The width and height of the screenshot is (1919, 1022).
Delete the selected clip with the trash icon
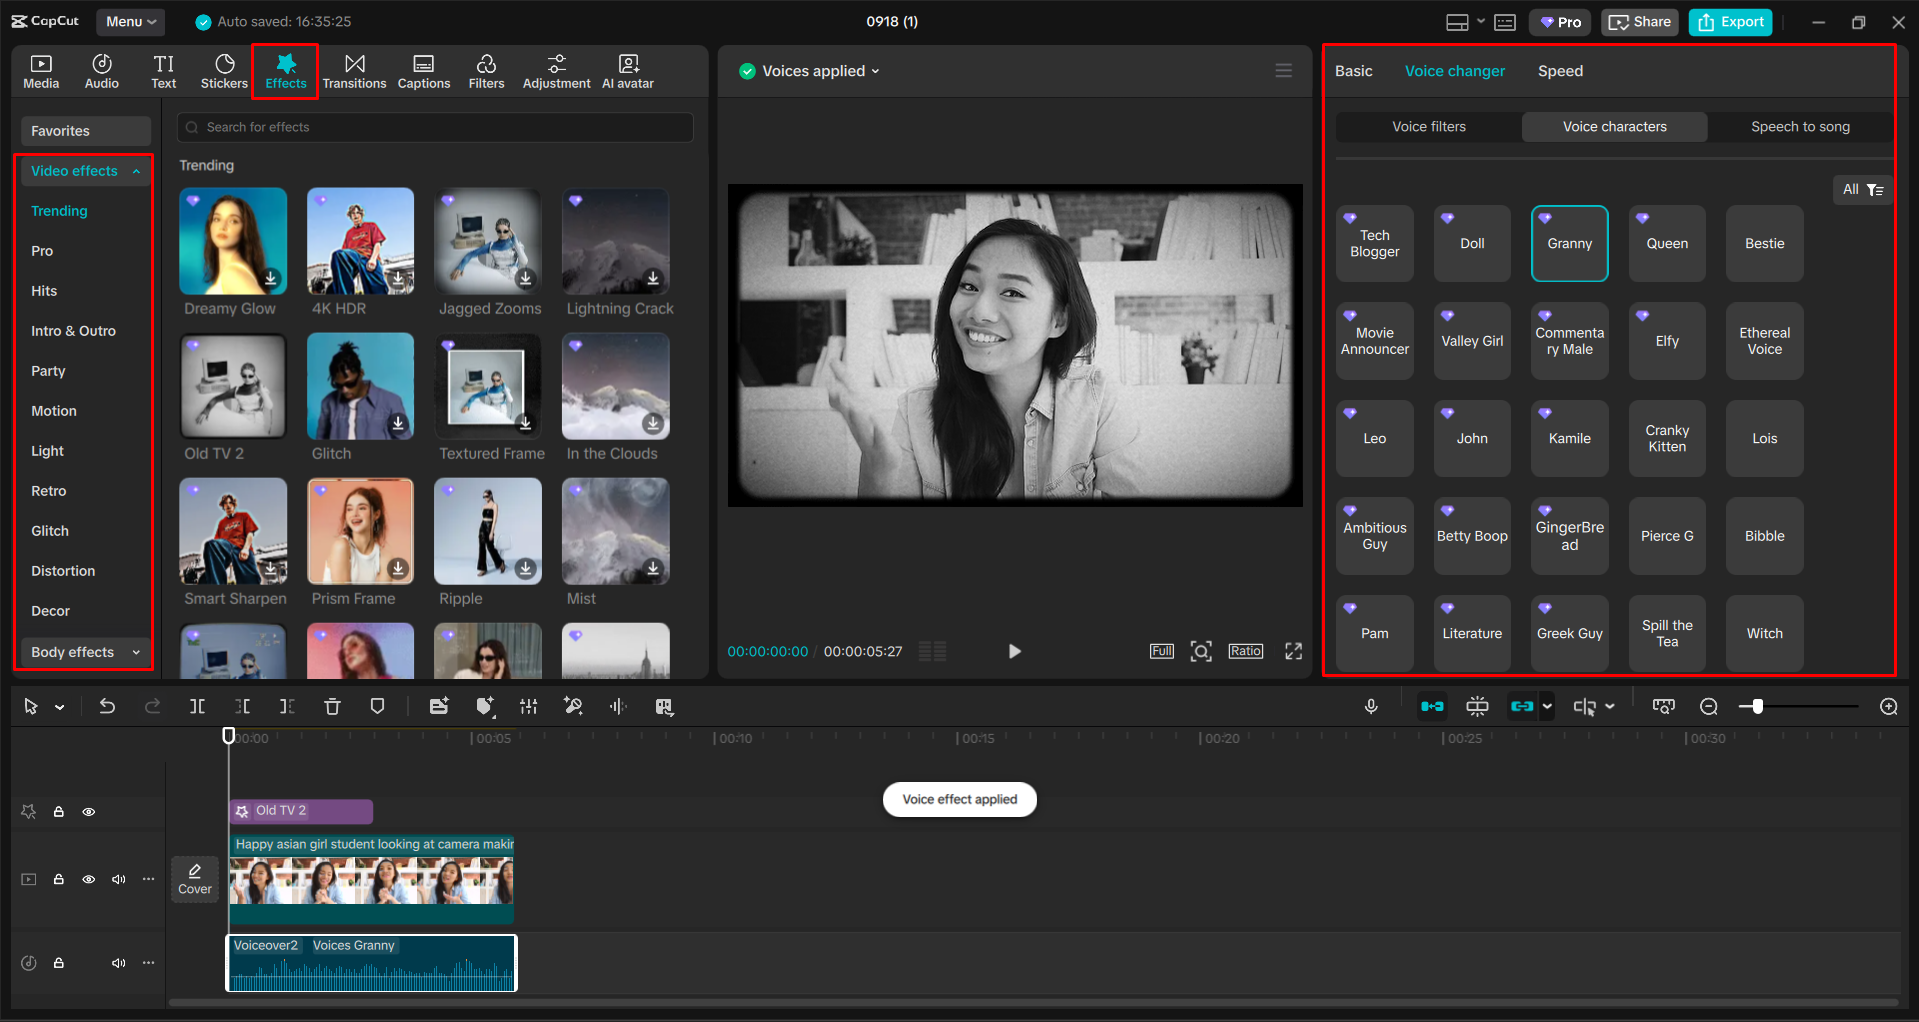tap(332, 706)
